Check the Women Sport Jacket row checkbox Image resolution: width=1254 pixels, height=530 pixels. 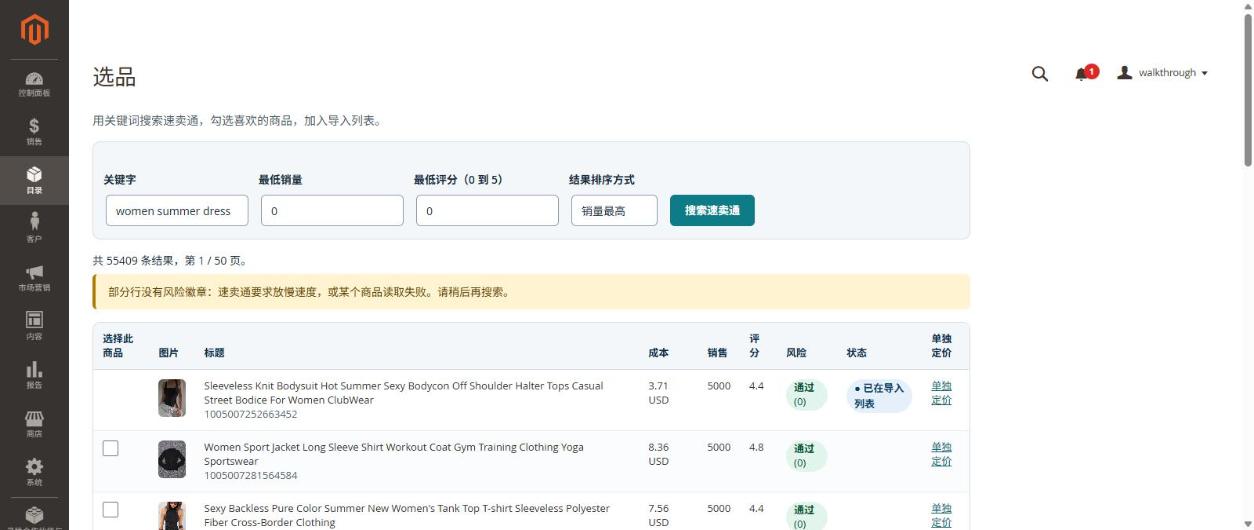111,448
